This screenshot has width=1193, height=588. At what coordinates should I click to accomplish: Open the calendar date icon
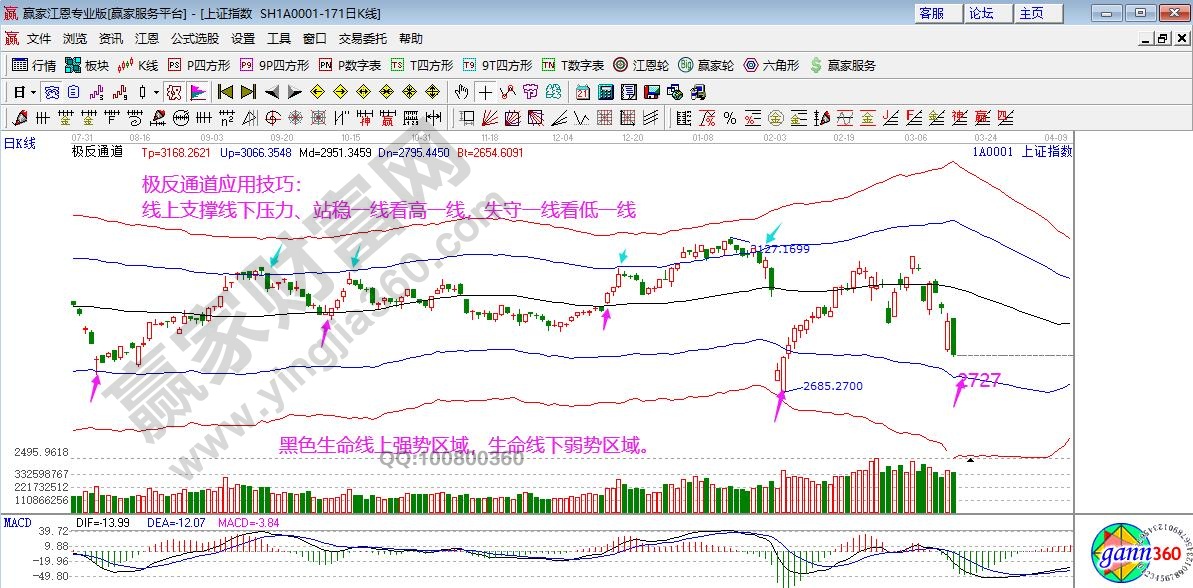582,92
